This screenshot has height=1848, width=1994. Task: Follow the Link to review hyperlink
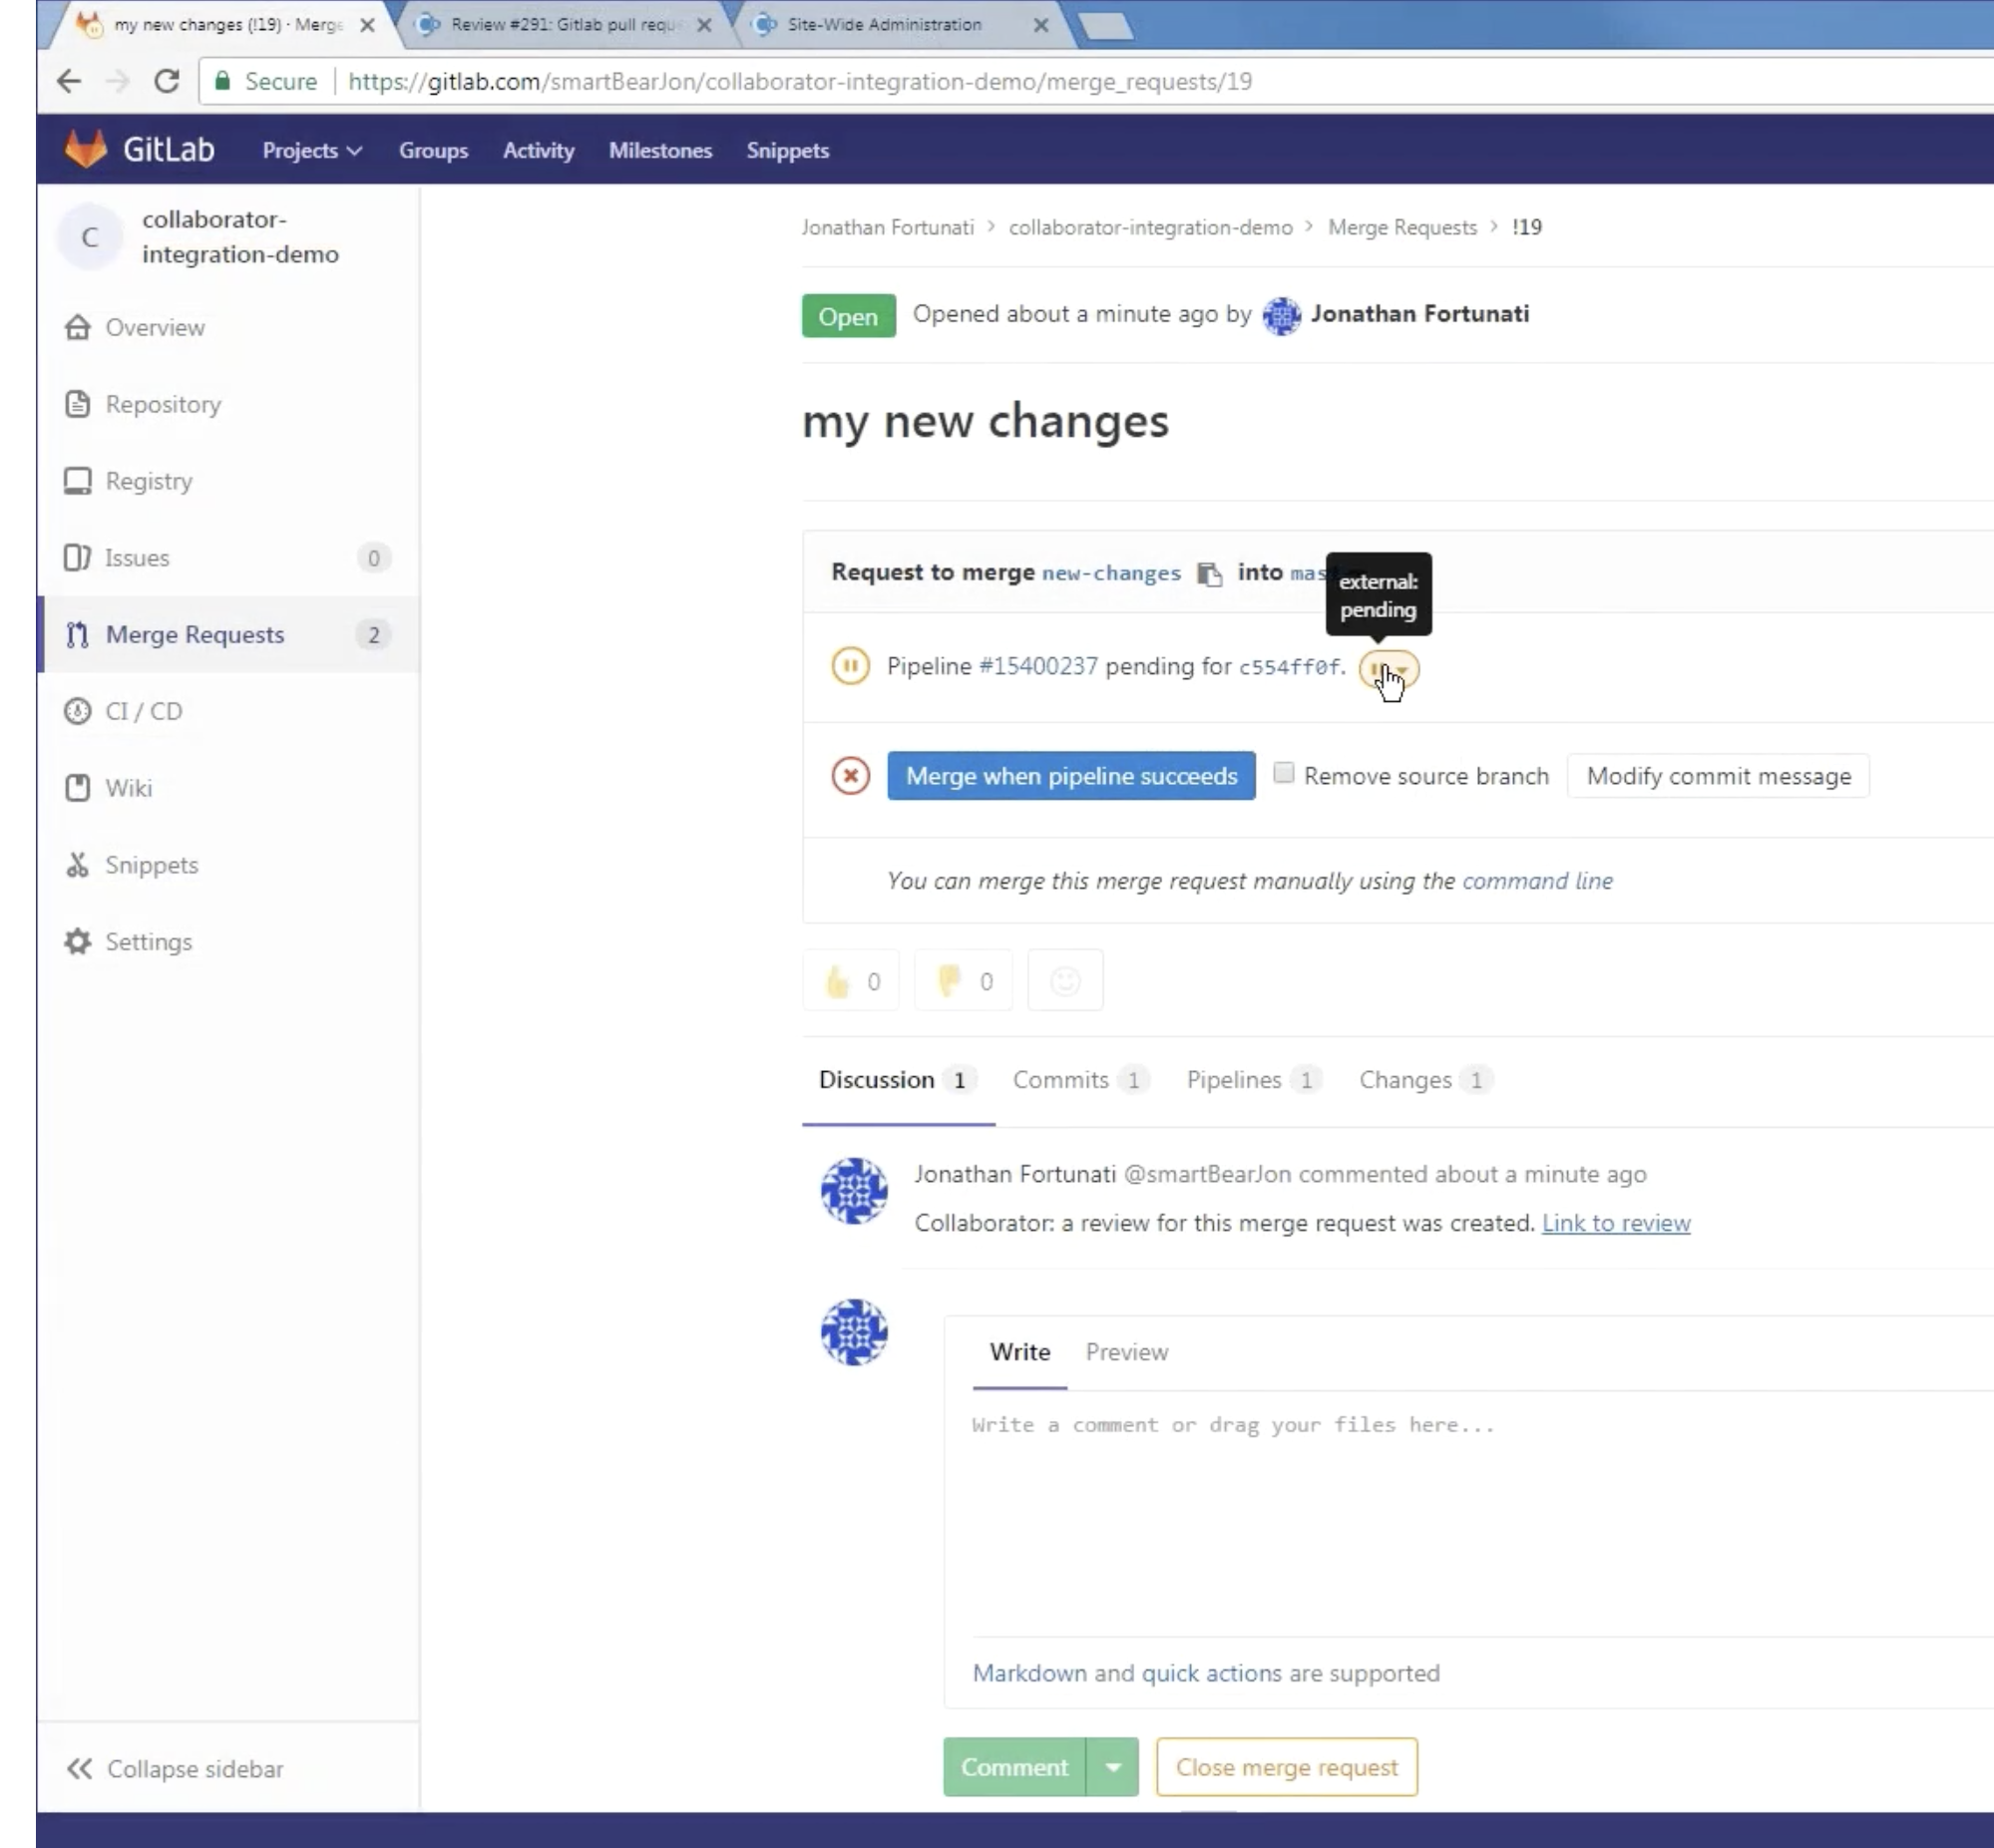(1616, 1223)
